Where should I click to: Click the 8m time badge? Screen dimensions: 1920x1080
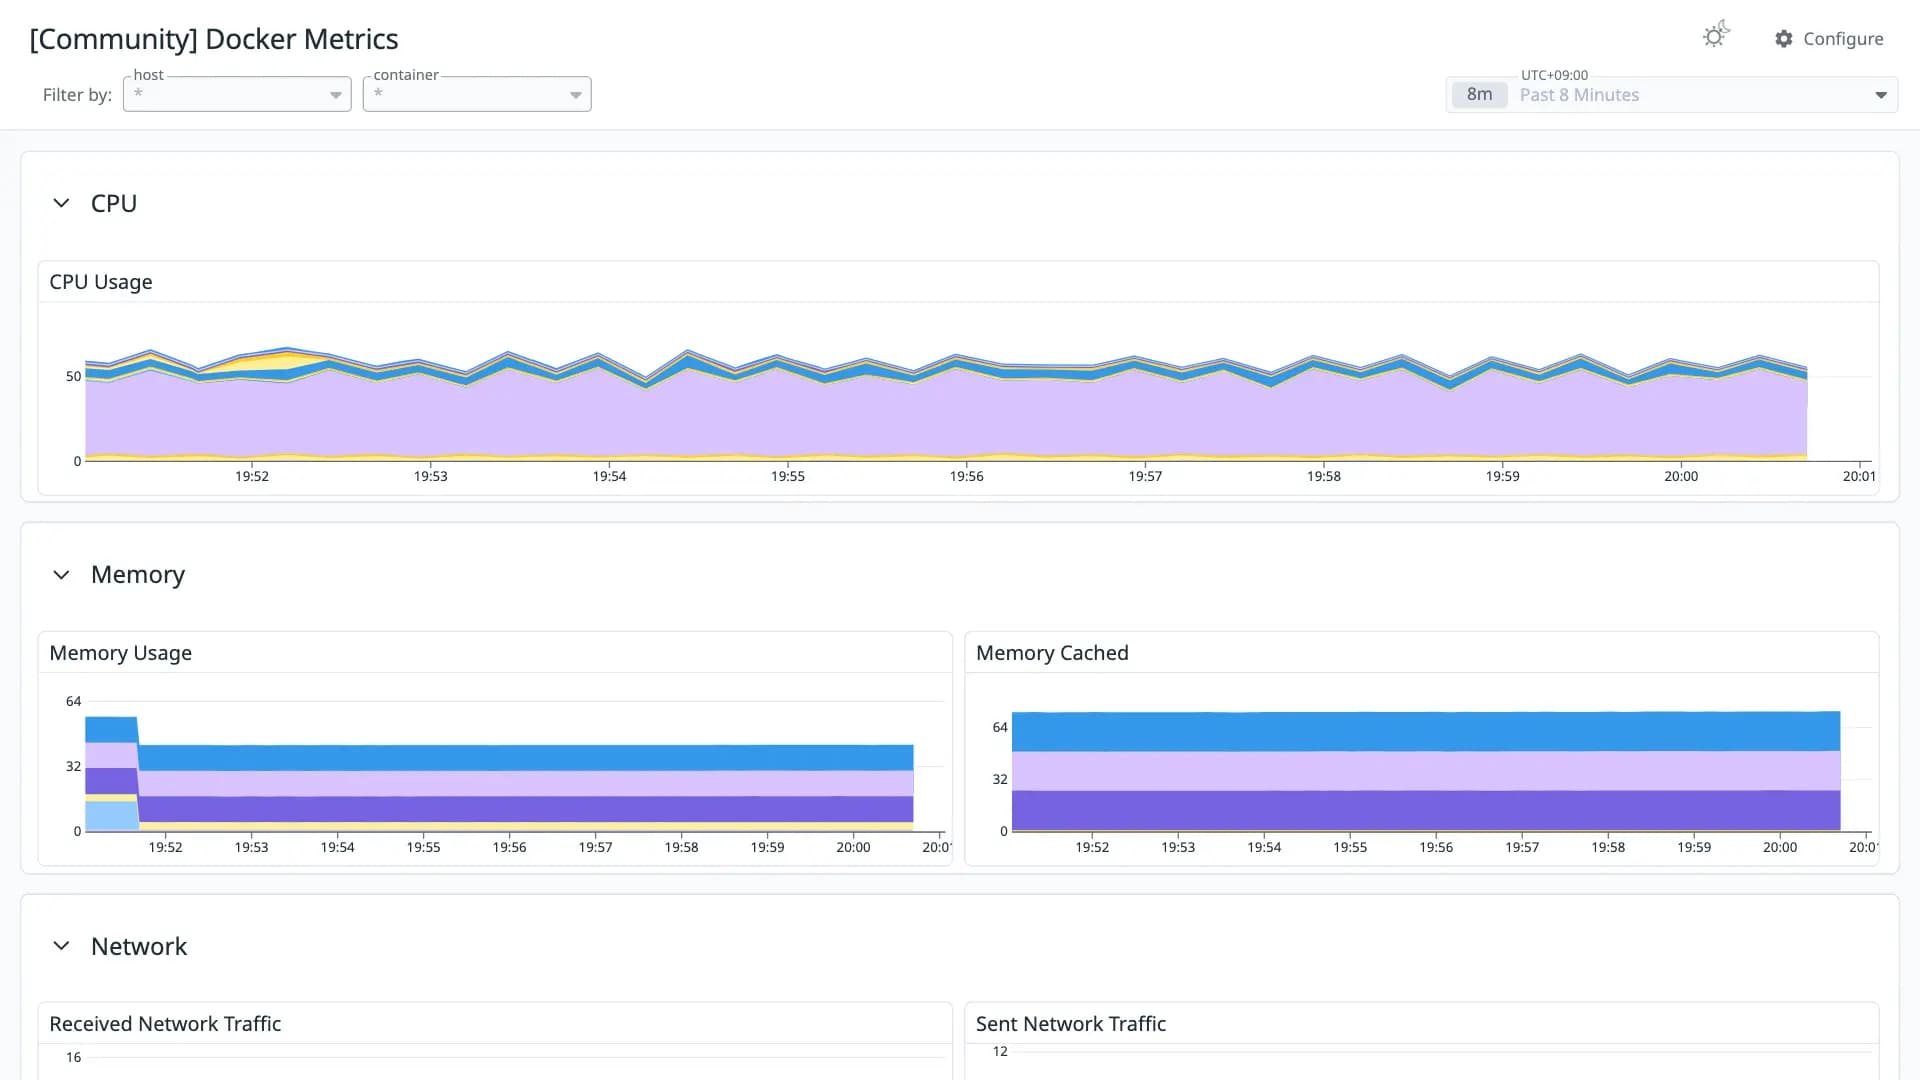coord(1479,95)
